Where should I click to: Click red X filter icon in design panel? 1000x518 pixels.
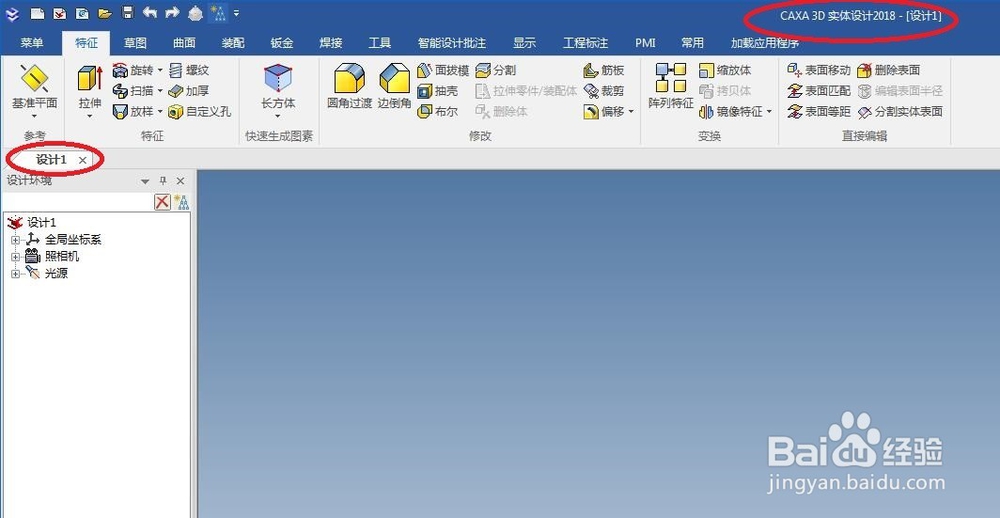163,202
